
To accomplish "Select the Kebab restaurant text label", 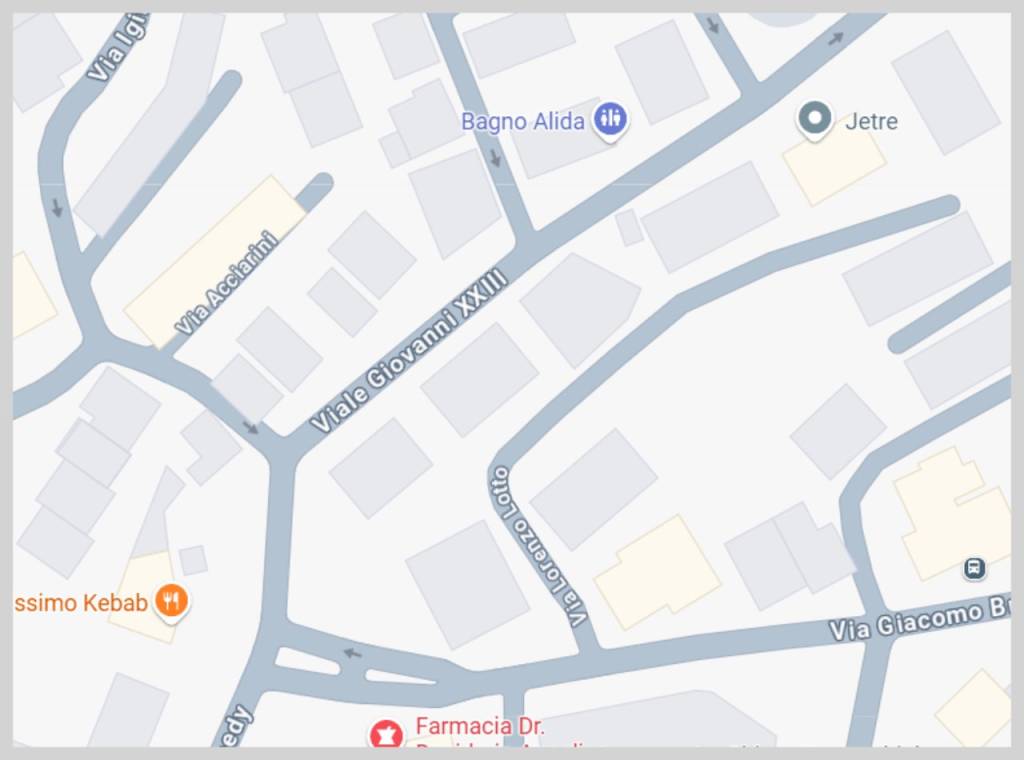I will [80, 603].
